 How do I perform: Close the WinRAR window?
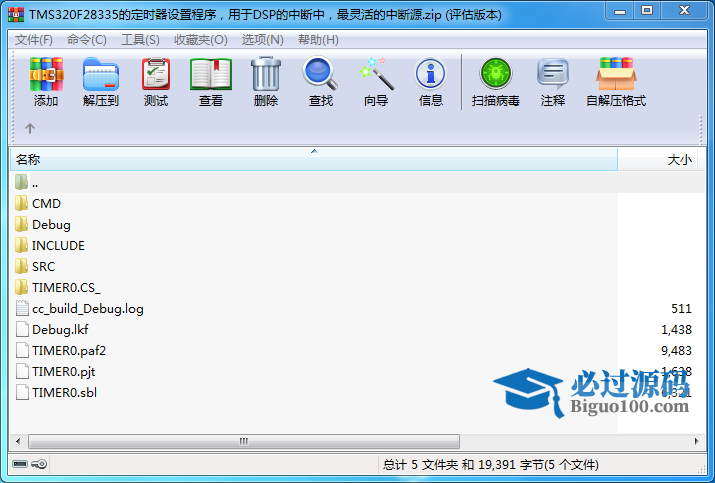(684, 11)
